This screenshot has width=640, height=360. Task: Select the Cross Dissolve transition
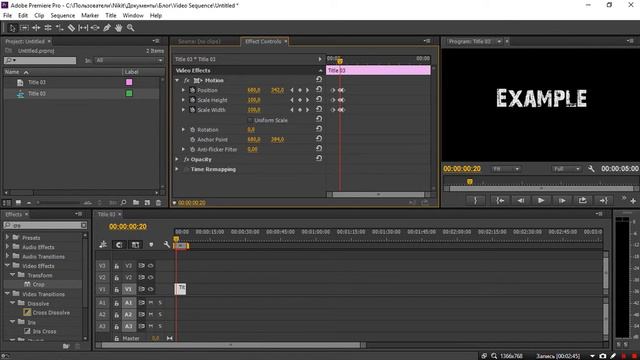tap(51, 313)
